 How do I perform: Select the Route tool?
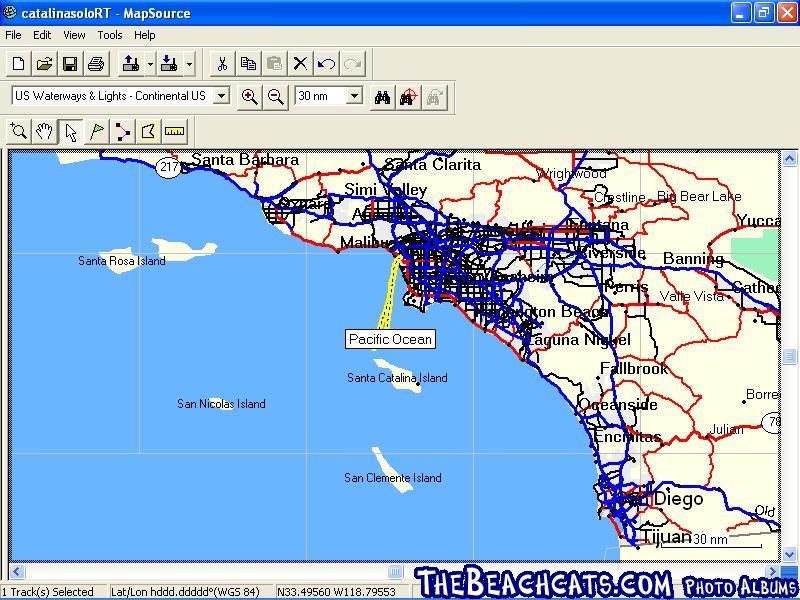coord(122,132)
